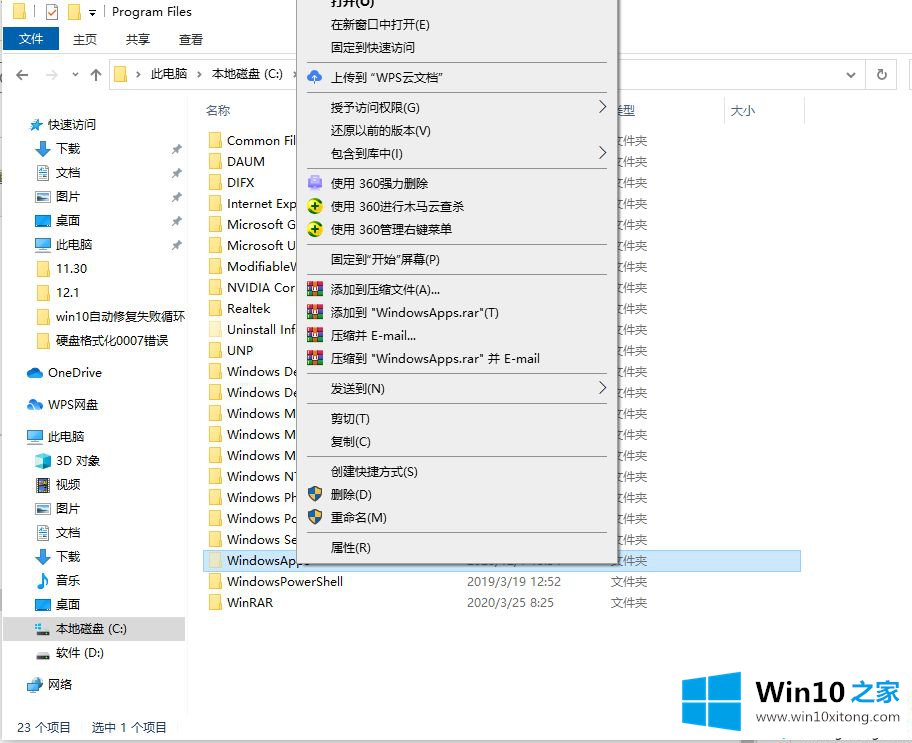Screen dimensions: 912x743
Task: Click the 360 force delete icon
Action: point(315,183)
